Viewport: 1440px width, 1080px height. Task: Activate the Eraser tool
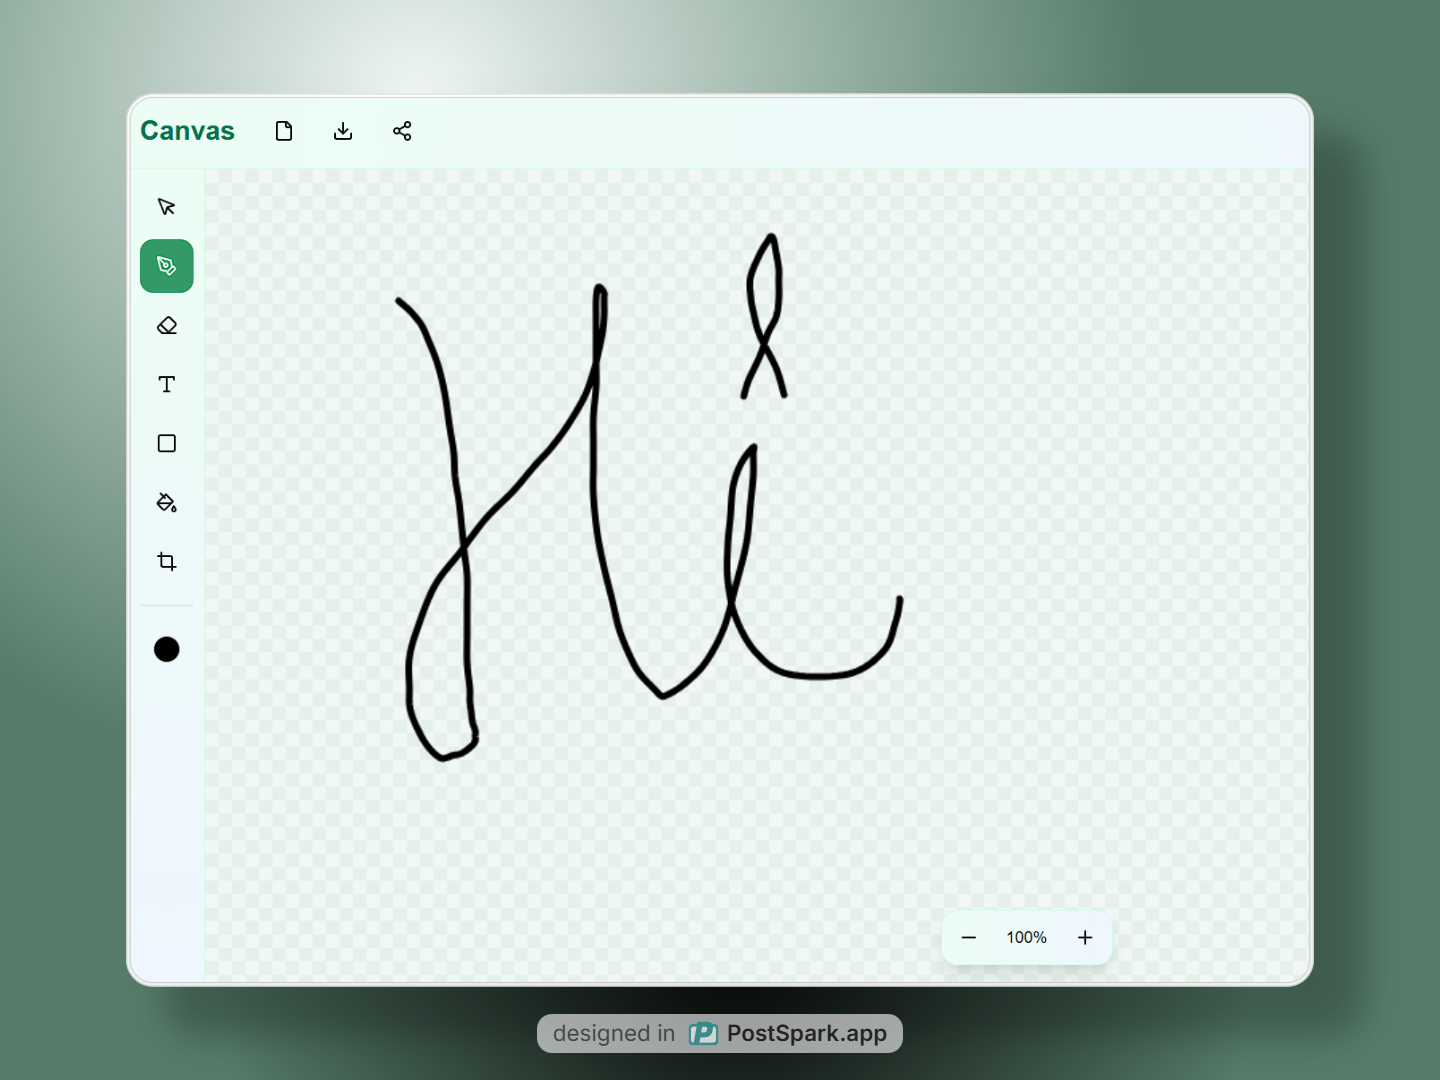click(x=167, y=325)
